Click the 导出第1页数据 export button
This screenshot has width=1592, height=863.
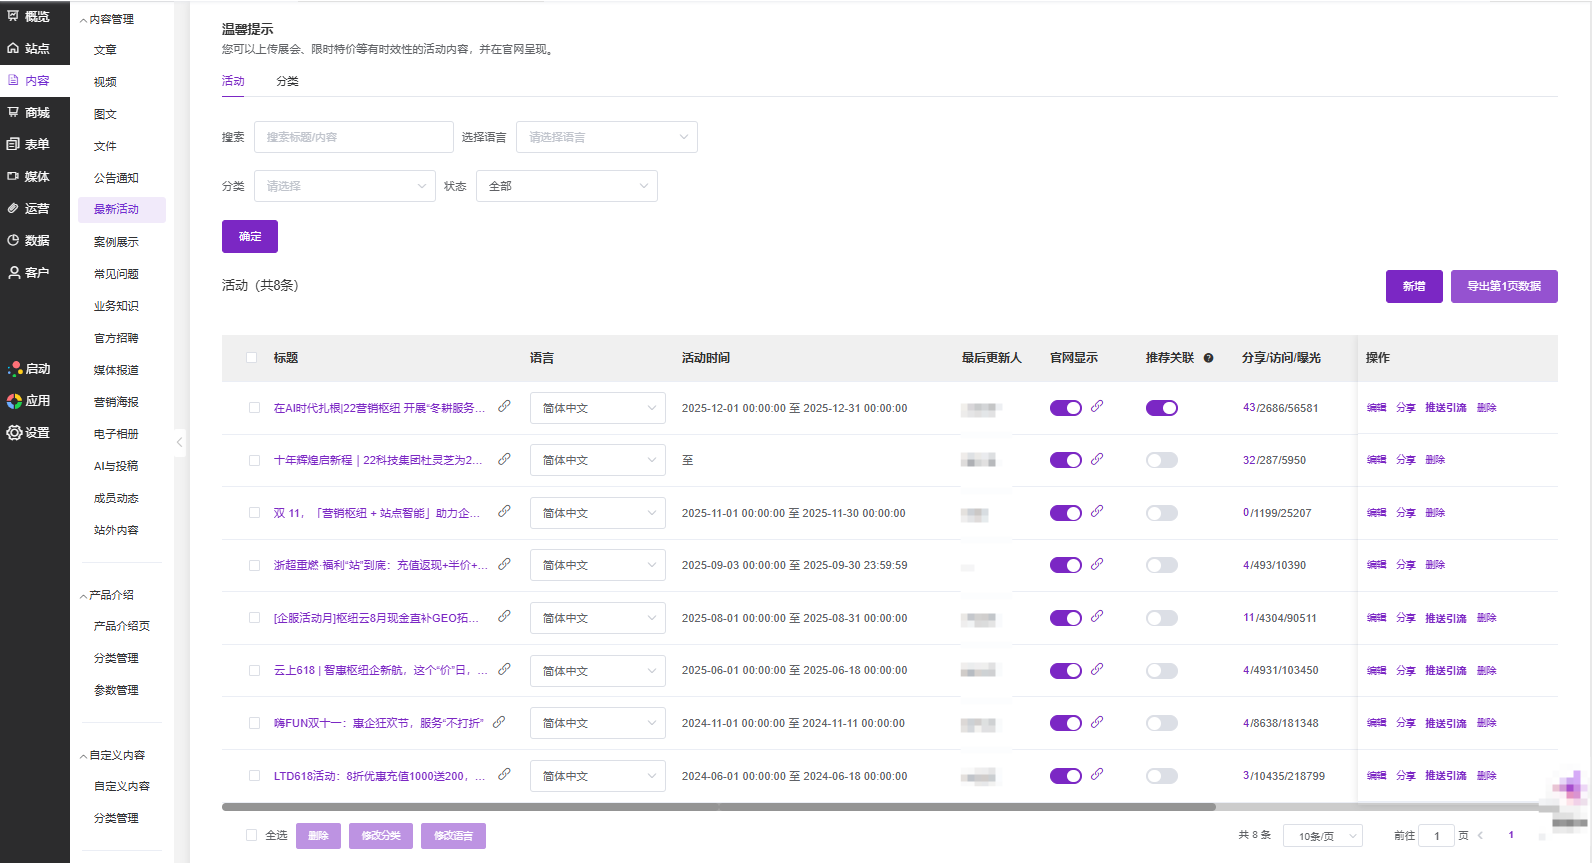pyautogui.click(x=1503, y=286)
